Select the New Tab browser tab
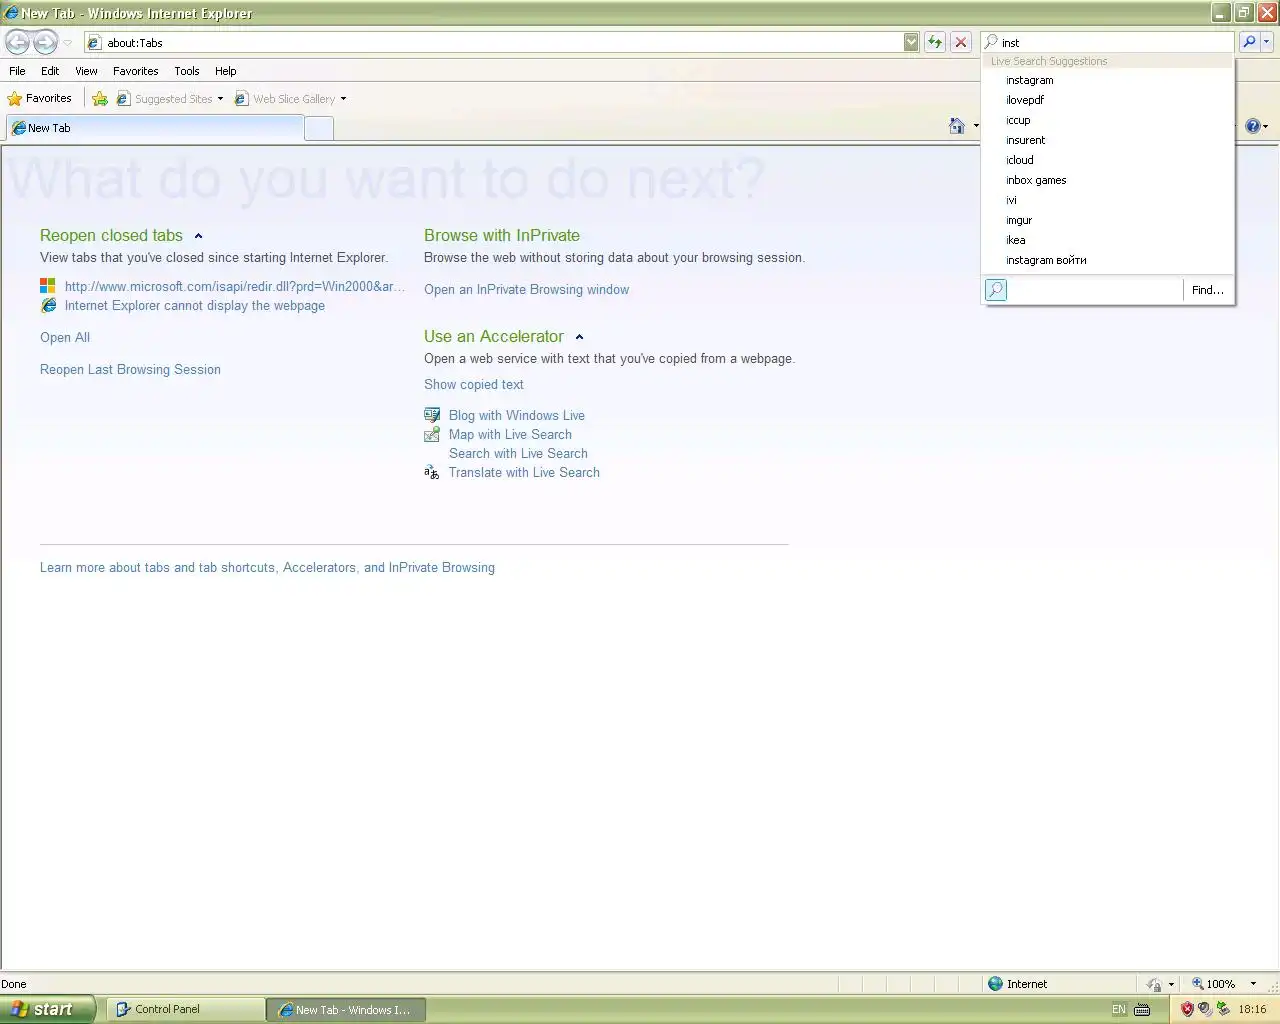The width and height of the screenshot is (1280, 1024). (155, 128)
